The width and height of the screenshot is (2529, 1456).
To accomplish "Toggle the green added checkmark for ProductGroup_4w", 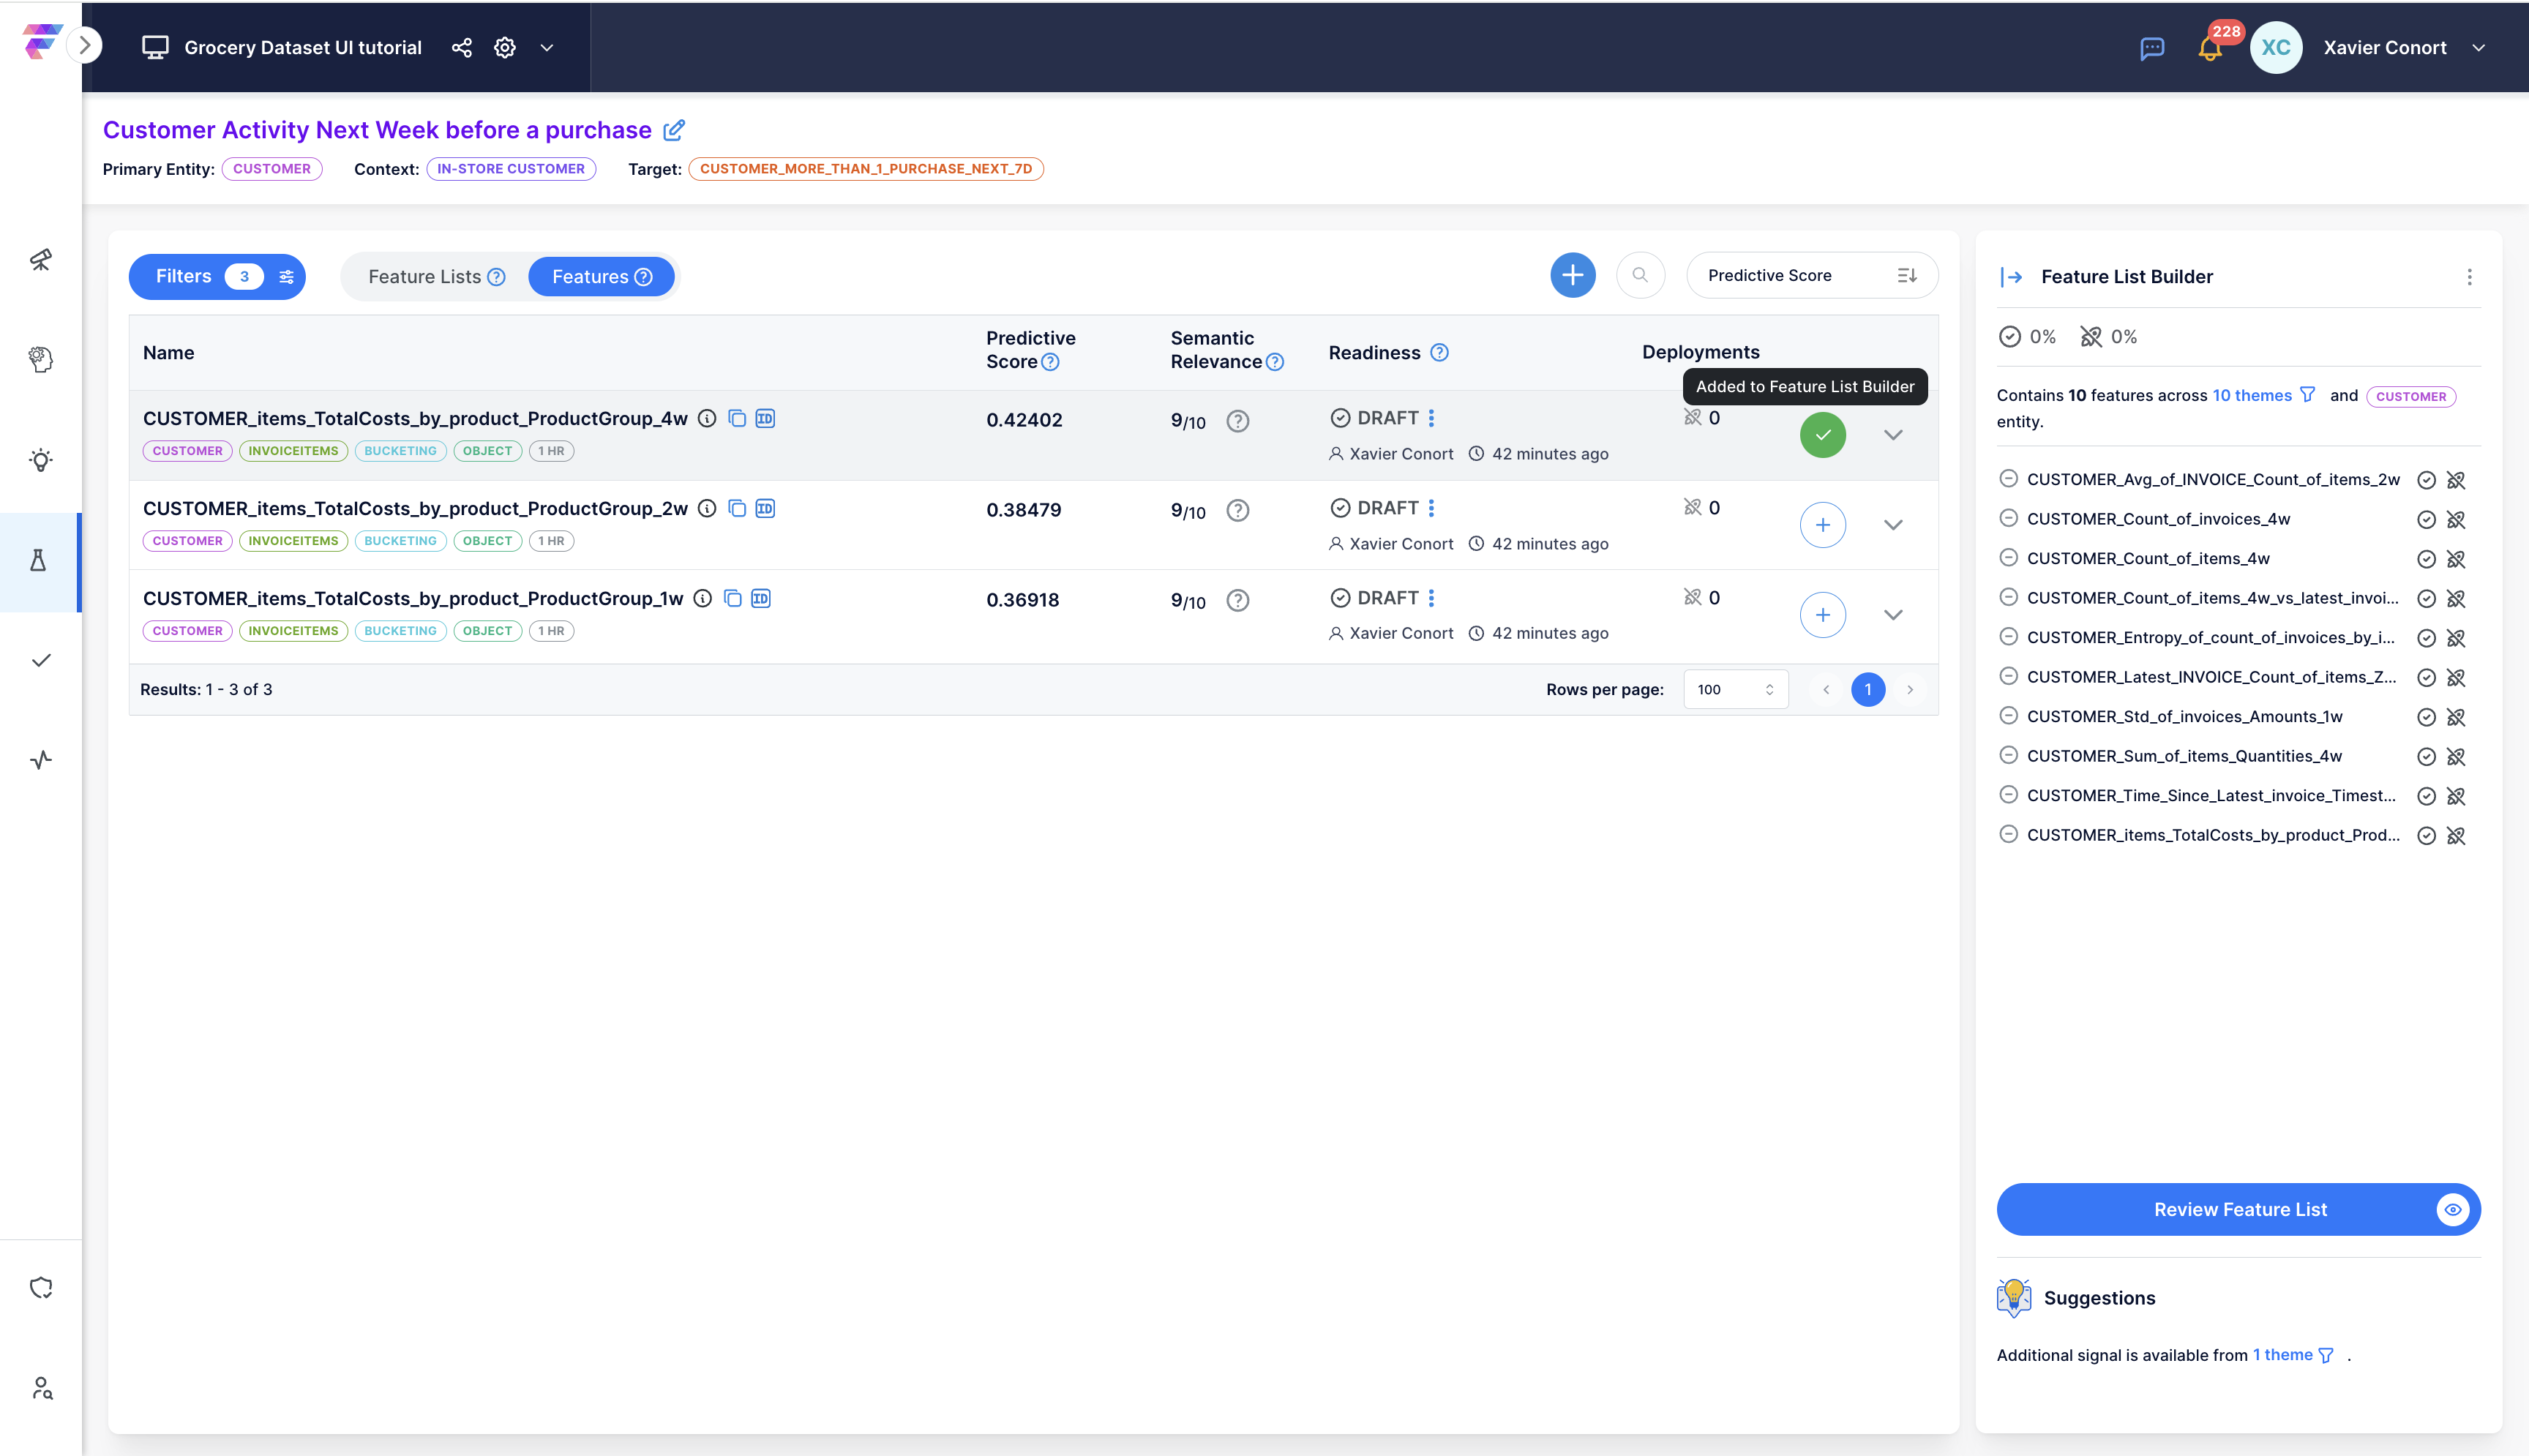I will (x=1823, y=435).
